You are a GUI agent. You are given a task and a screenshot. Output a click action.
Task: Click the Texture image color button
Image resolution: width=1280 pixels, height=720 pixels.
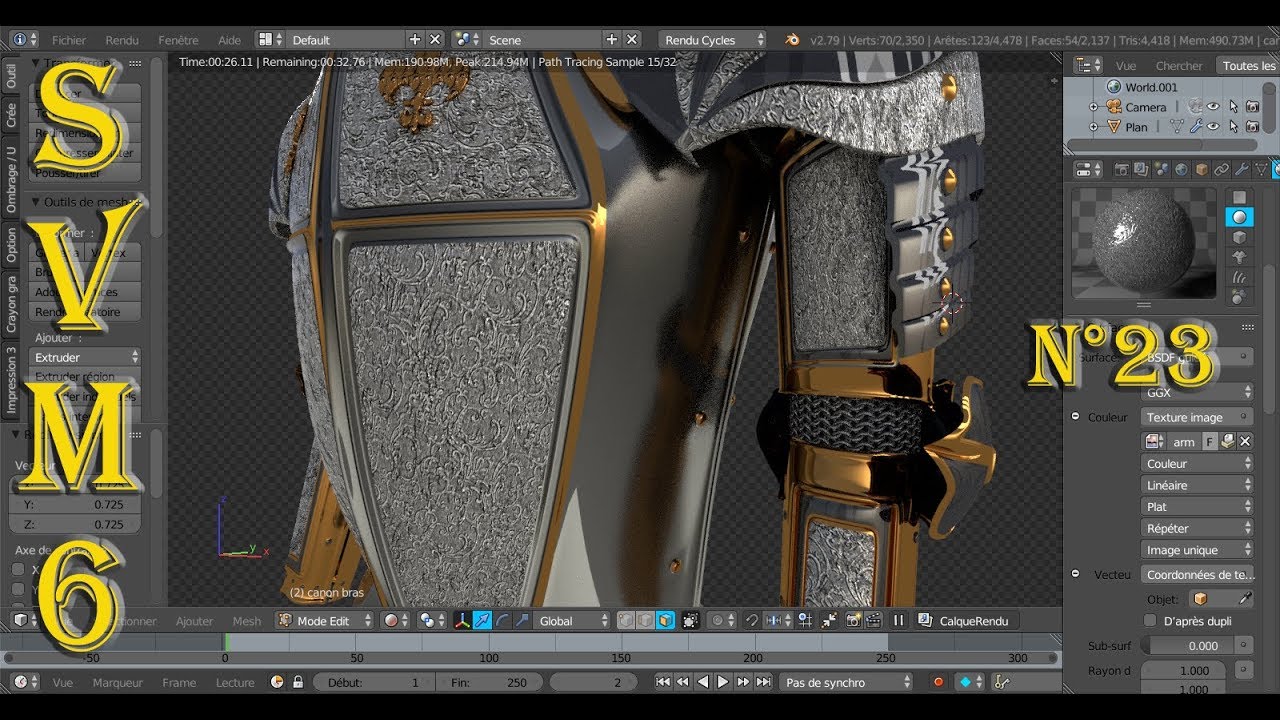click(1197, 417)
